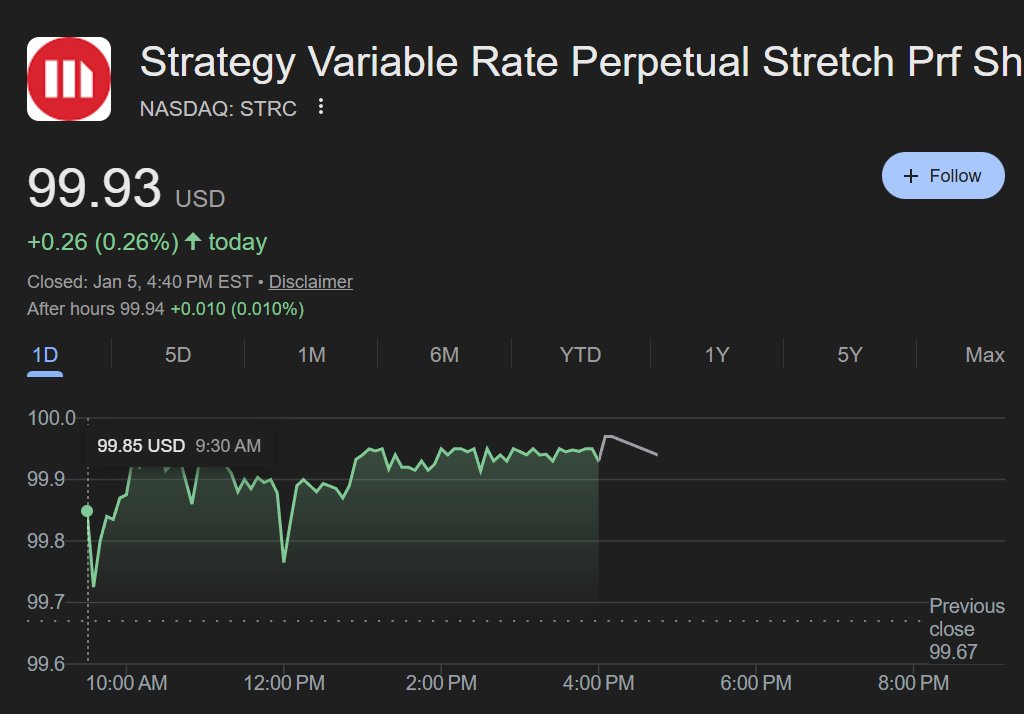1024x714 pixels.
Task: Click the gray after-hours line on chart
Action: (x=628, y=444)
